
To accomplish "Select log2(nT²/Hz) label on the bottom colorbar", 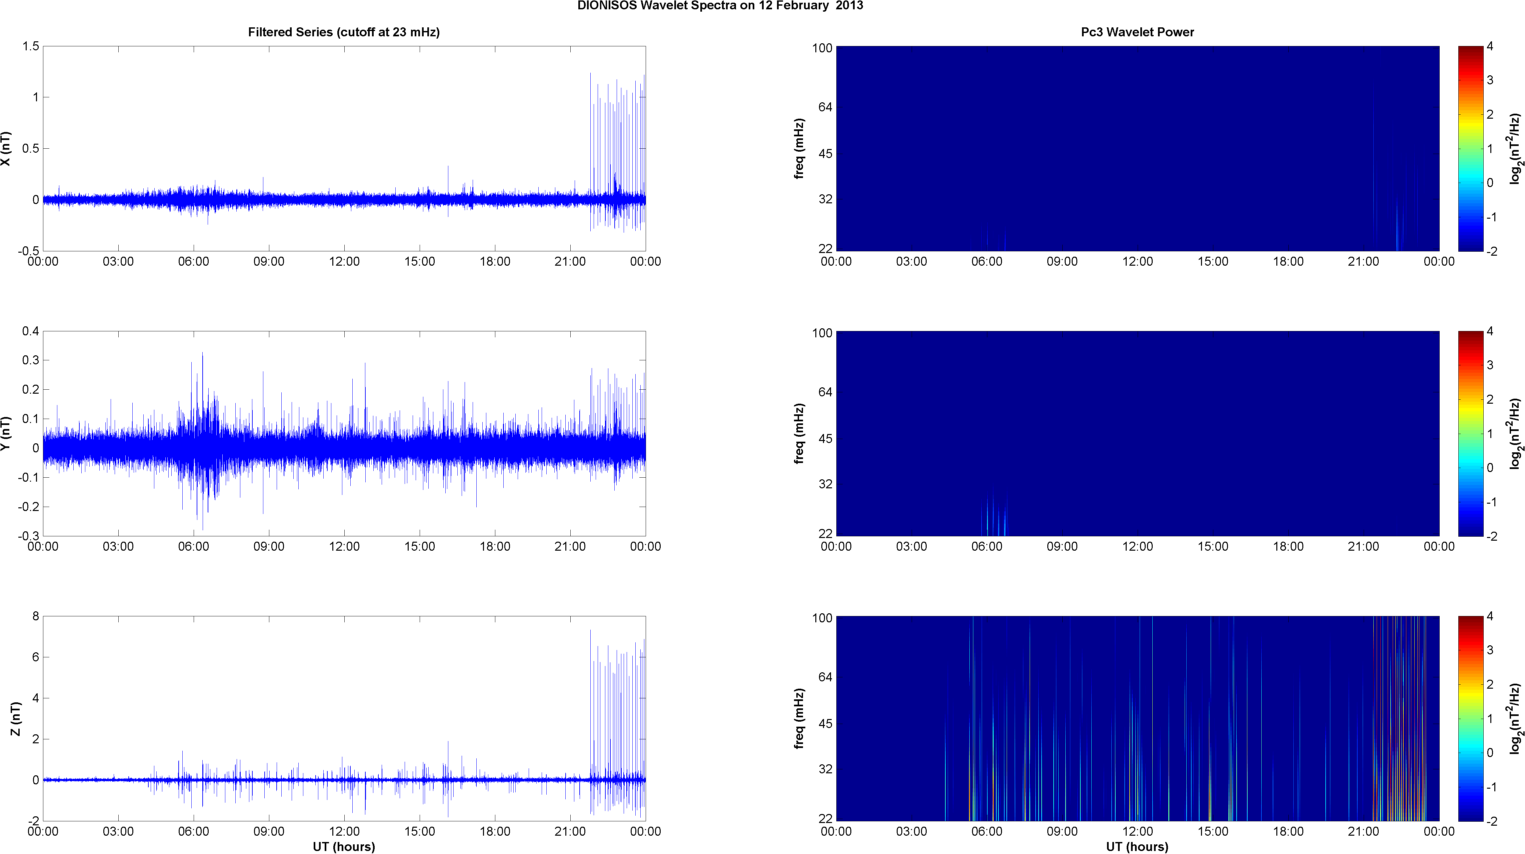I will (x=1515, y=718).
